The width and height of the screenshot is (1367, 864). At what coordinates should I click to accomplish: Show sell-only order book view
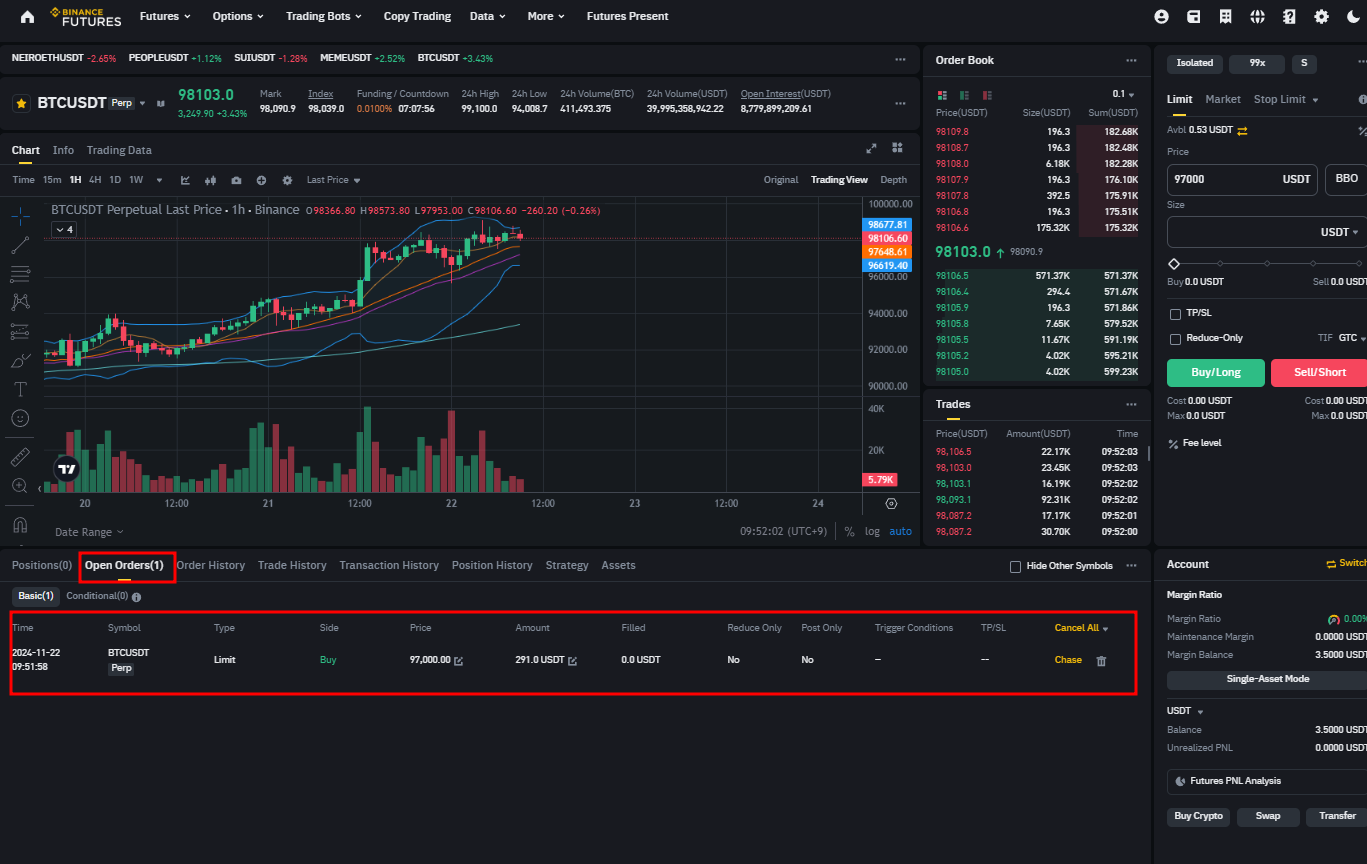(987, 95)
